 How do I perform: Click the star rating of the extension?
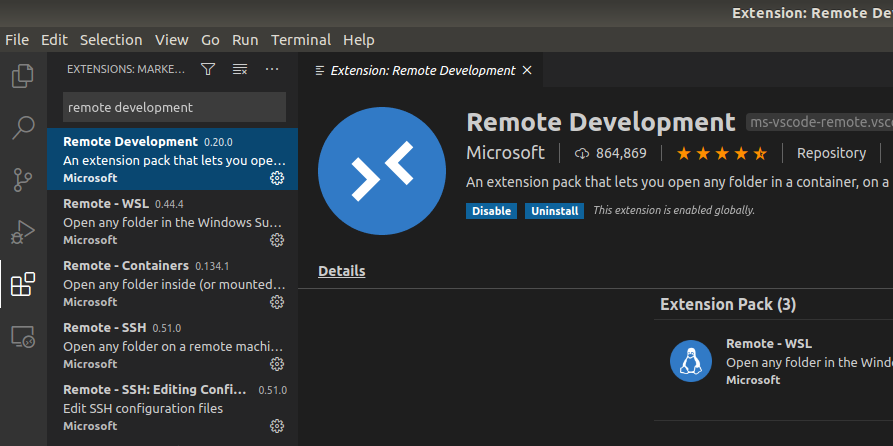click(722, 153)
